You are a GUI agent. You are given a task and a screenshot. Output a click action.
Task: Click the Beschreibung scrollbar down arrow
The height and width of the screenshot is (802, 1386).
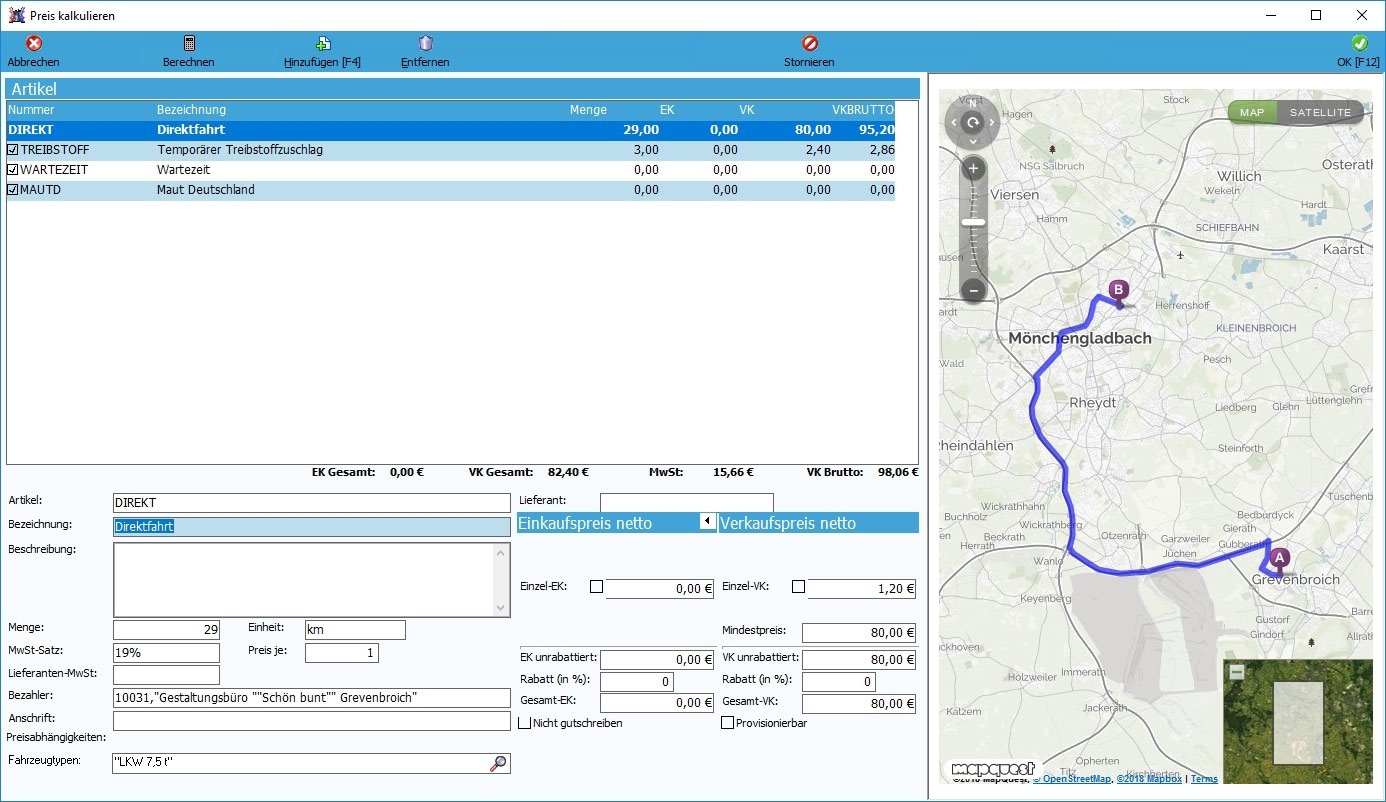tap(502, 608)
